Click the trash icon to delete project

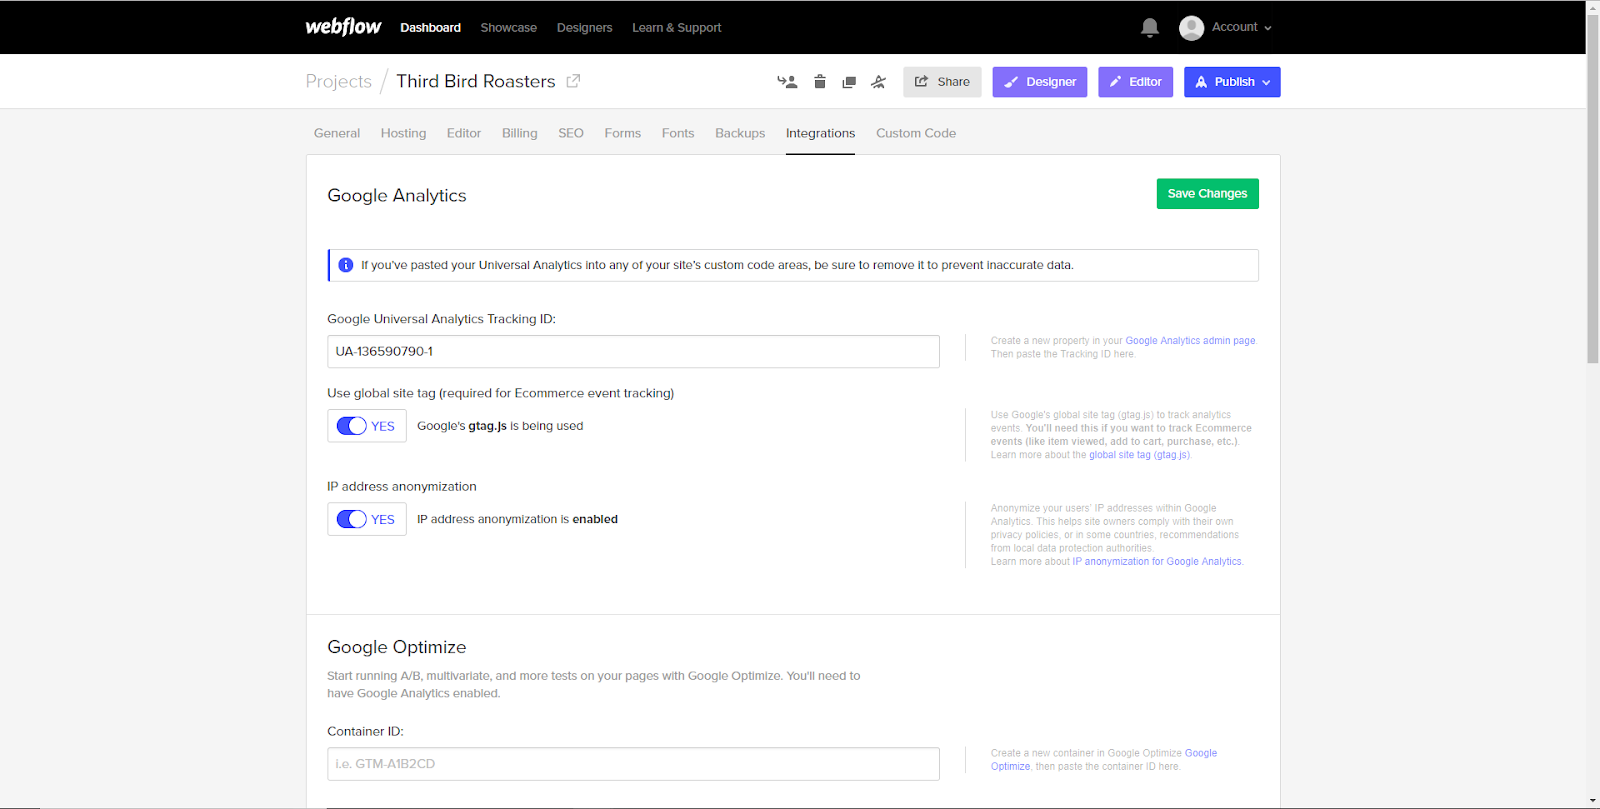(x=819, y=82)
